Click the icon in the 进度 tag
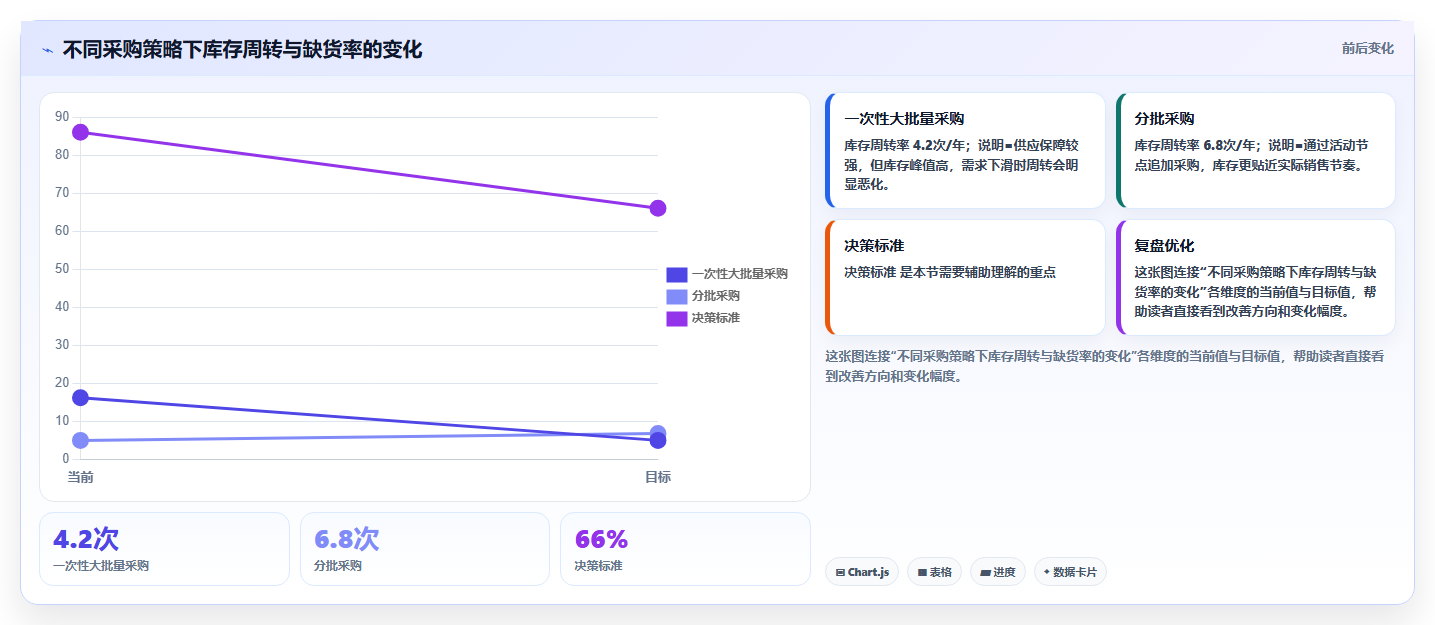The height and width of the screenshot is (625, 1435). pyautogui.click(x=985, y=573)
